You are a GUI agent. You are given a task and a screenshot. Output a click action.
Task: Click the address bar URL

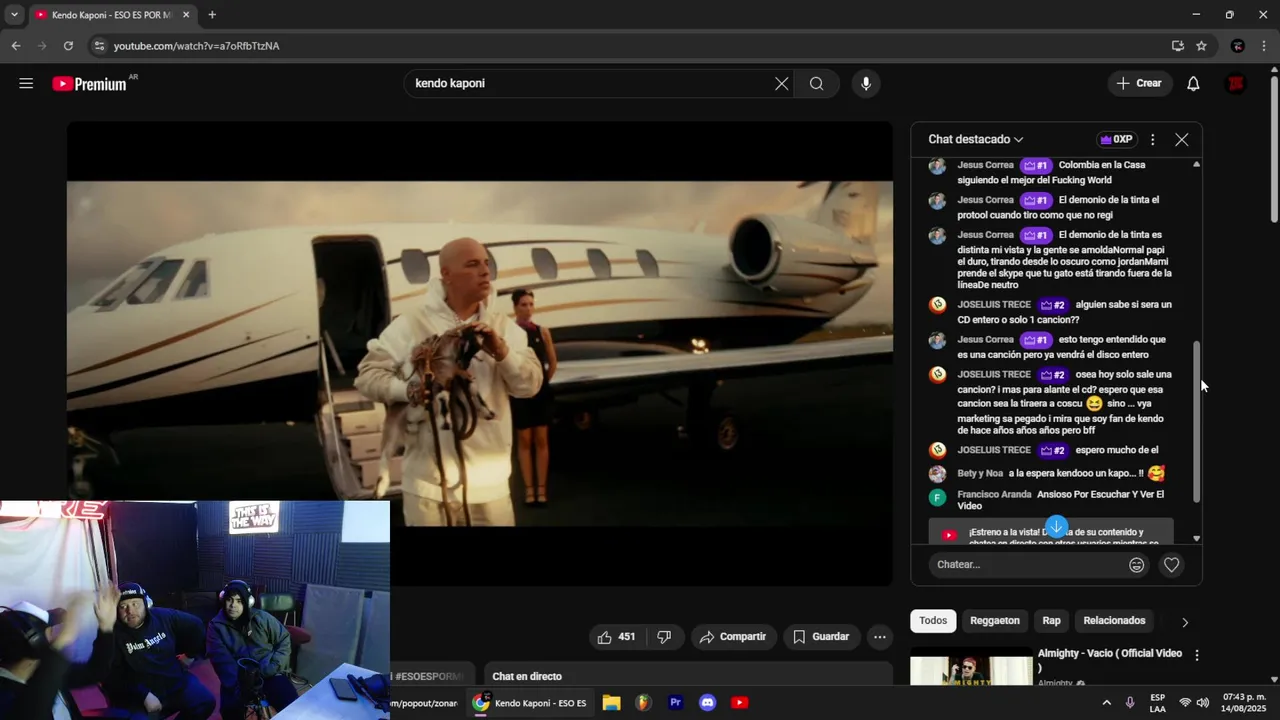click(x=196, y=46)
